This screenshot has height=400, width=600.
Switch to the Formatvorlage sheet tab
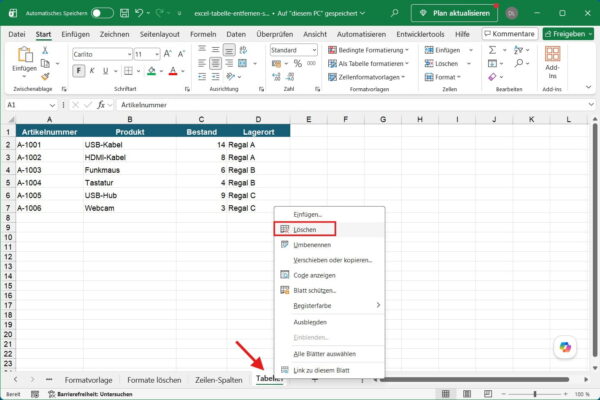[88, 380]
